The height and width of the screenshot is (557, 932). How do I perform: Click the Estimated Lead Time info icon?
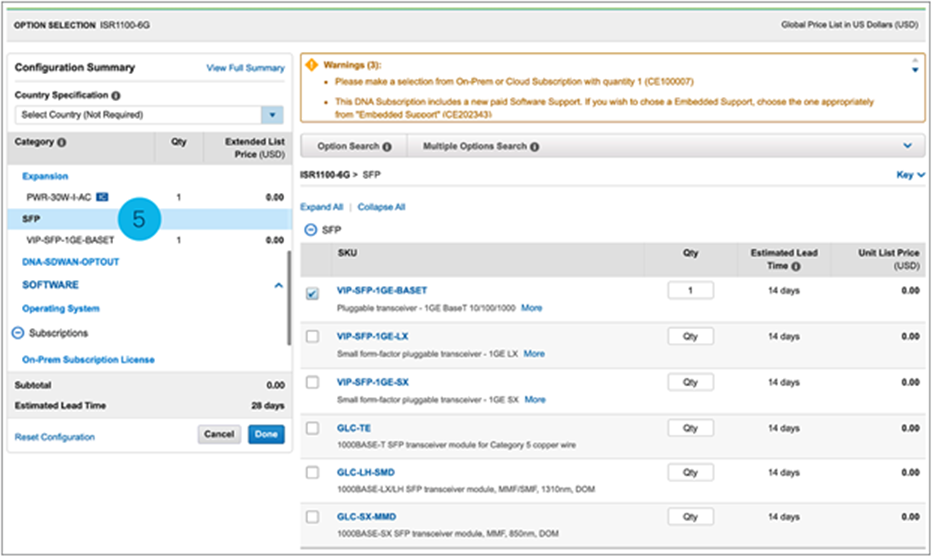tap(796, 266)
